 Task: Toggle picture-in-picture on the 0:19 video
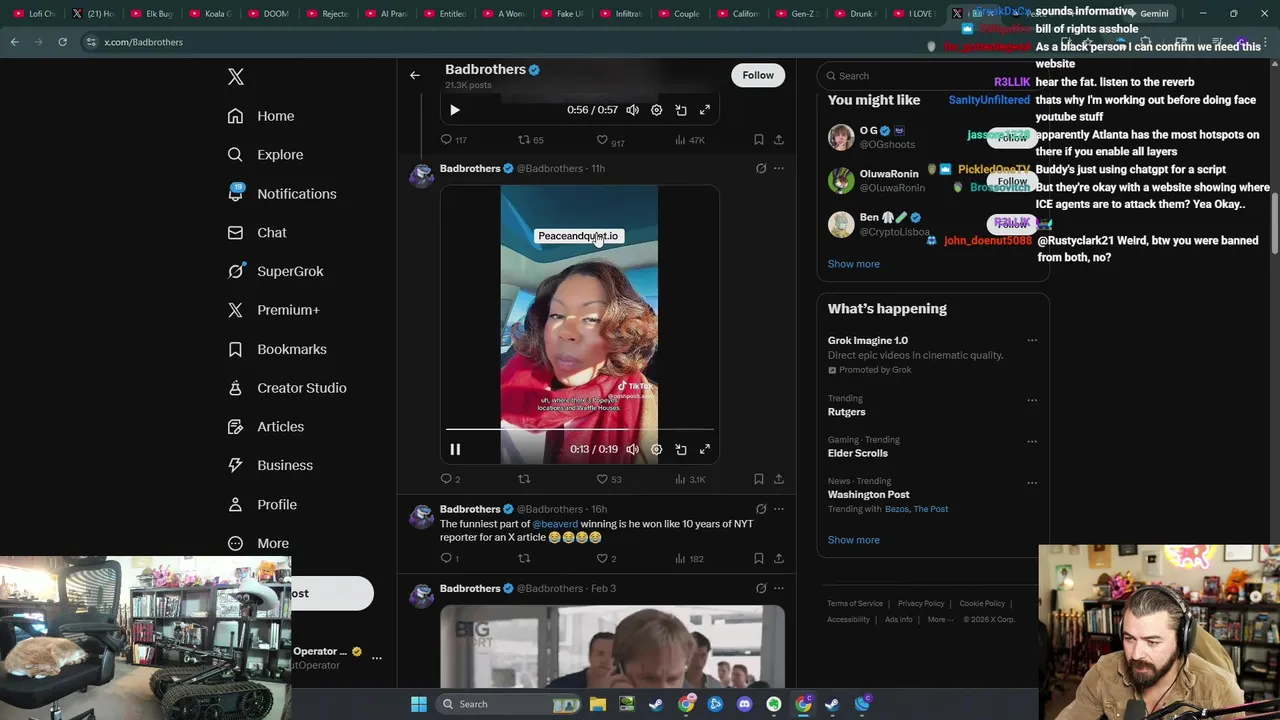pos(681,450)
